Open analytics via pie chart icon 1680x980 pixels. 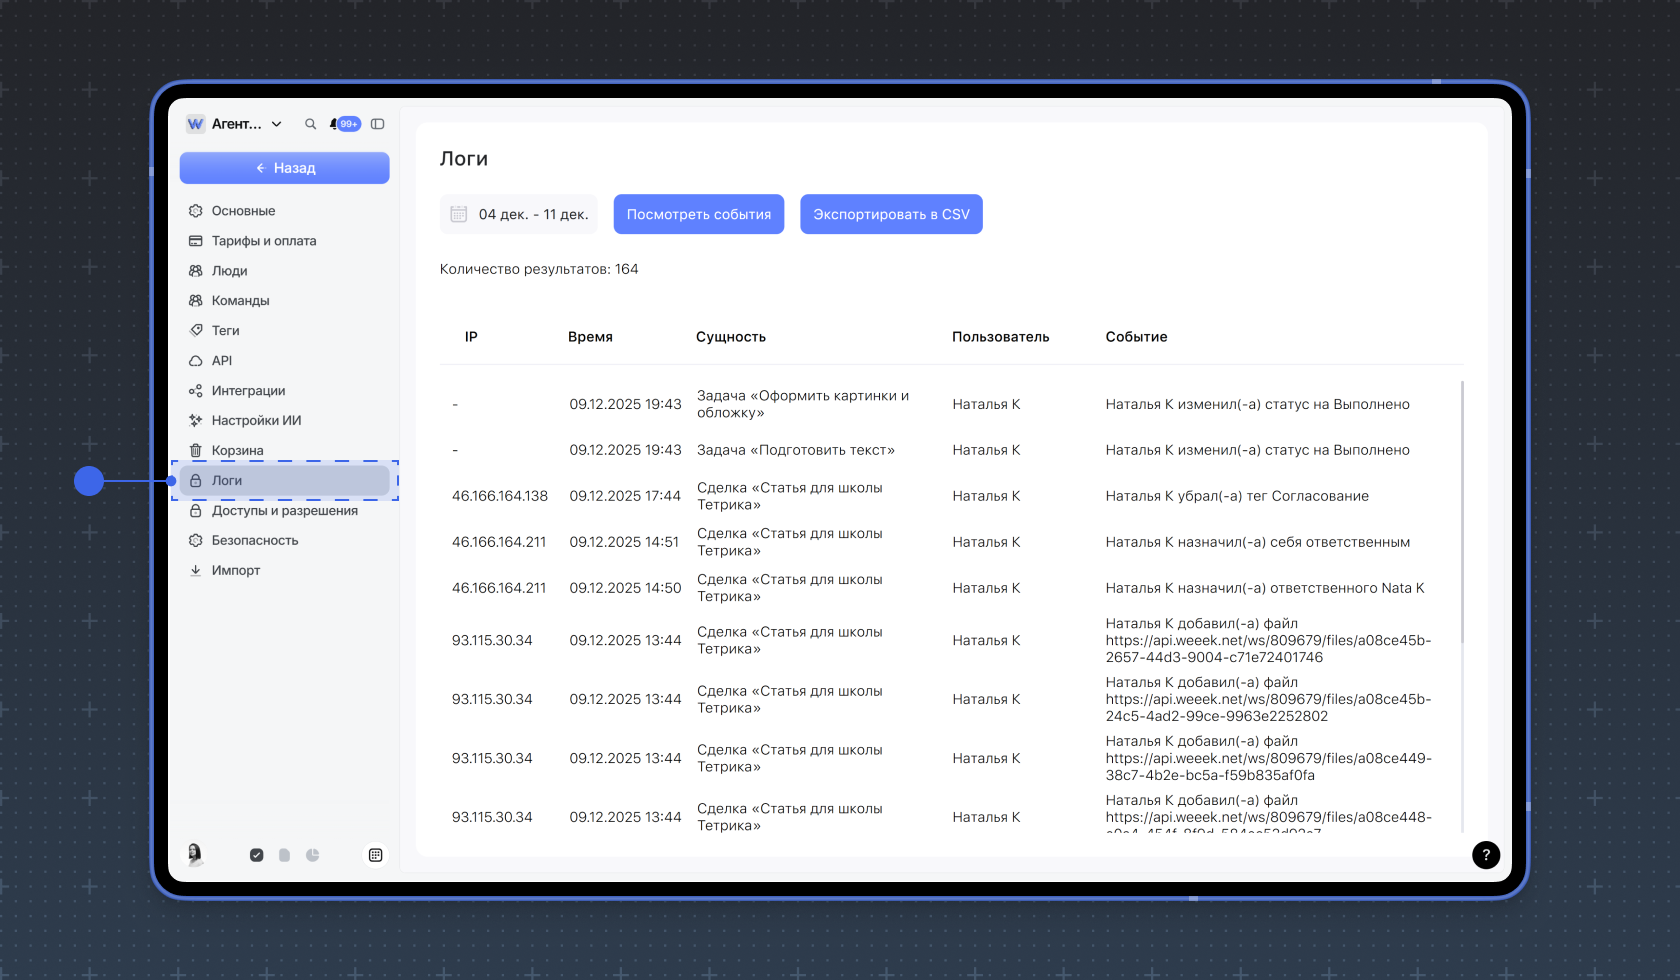pyautogui.click(x=313, y=855)
